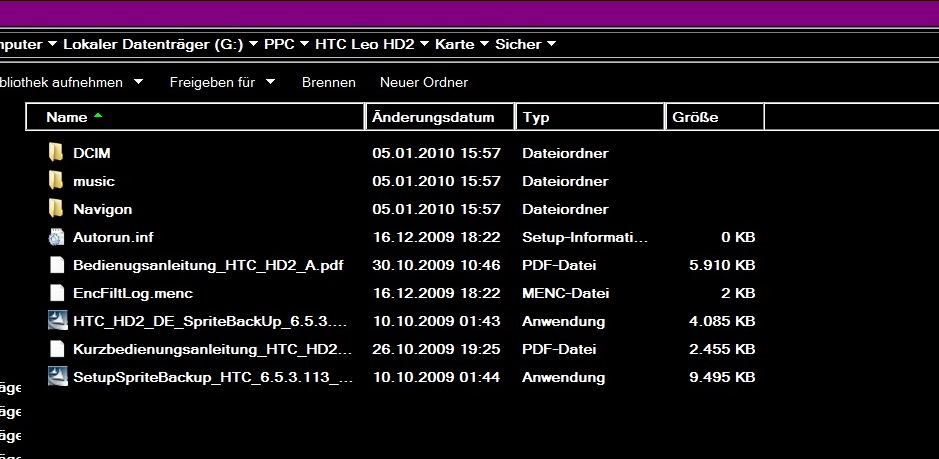Click the Neuer Ordner toolbar button
The image size is (939, 459).
coord(424,82)
